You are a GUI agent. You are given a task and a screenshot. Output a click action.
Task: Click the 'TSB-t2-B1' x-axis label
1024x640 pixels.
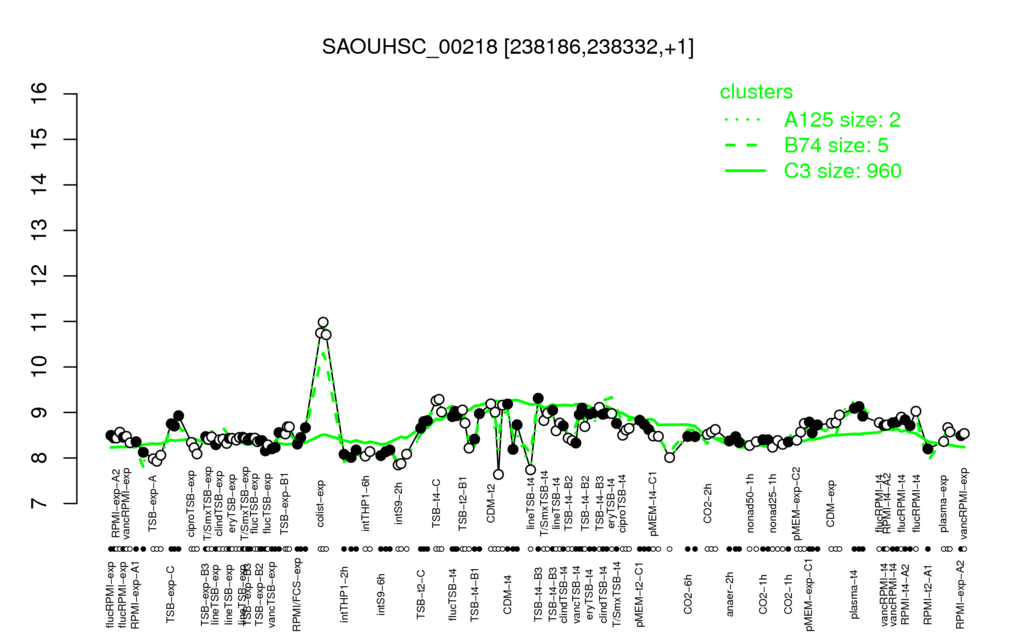pyautogui.click(x=462, y=503)
